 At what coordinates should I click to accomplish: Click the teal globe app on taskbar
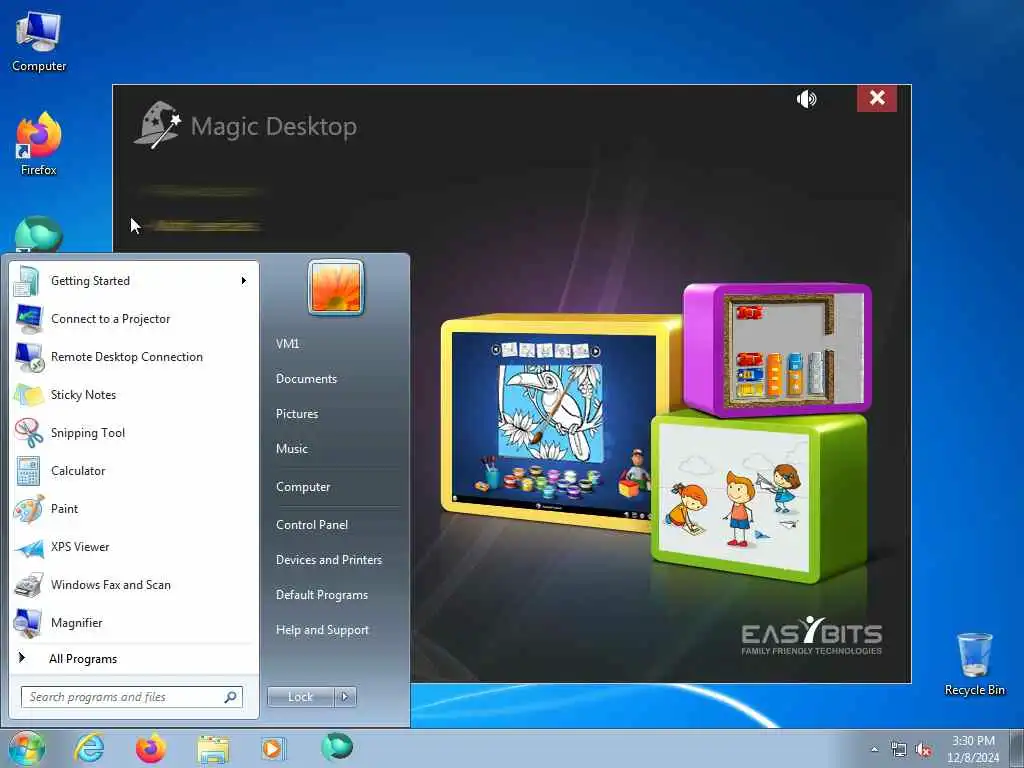pyautogui.click(x=337, y=746)
